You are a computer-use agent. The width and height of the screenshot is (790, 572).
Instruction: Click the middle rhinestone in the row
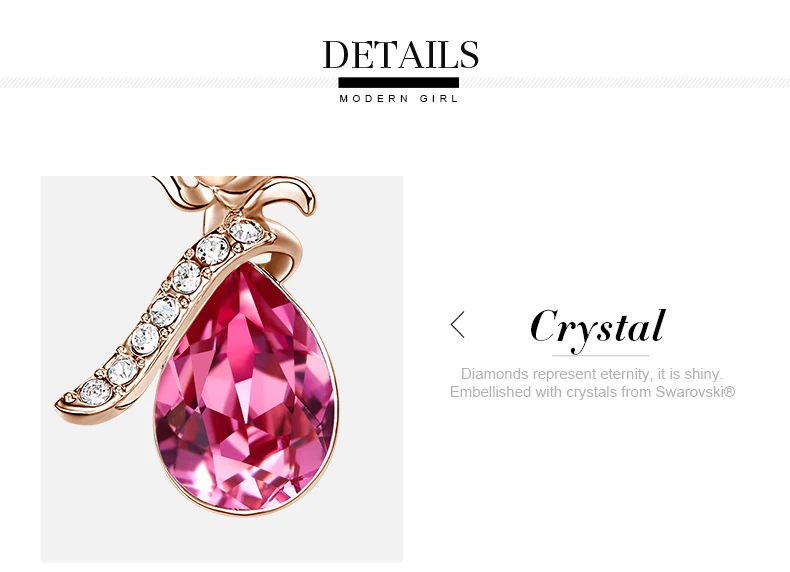tap(165, 311)
